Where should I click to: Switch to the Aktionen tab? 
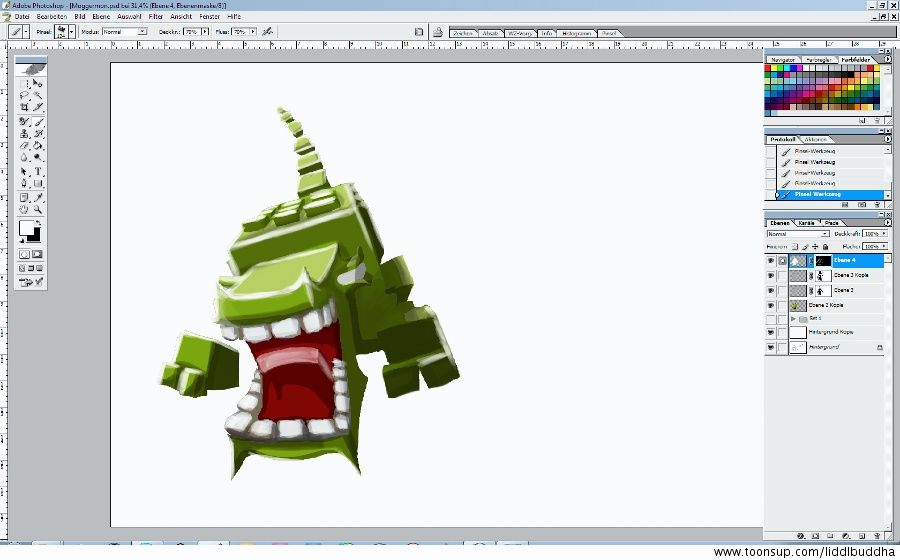click(815, 139)
